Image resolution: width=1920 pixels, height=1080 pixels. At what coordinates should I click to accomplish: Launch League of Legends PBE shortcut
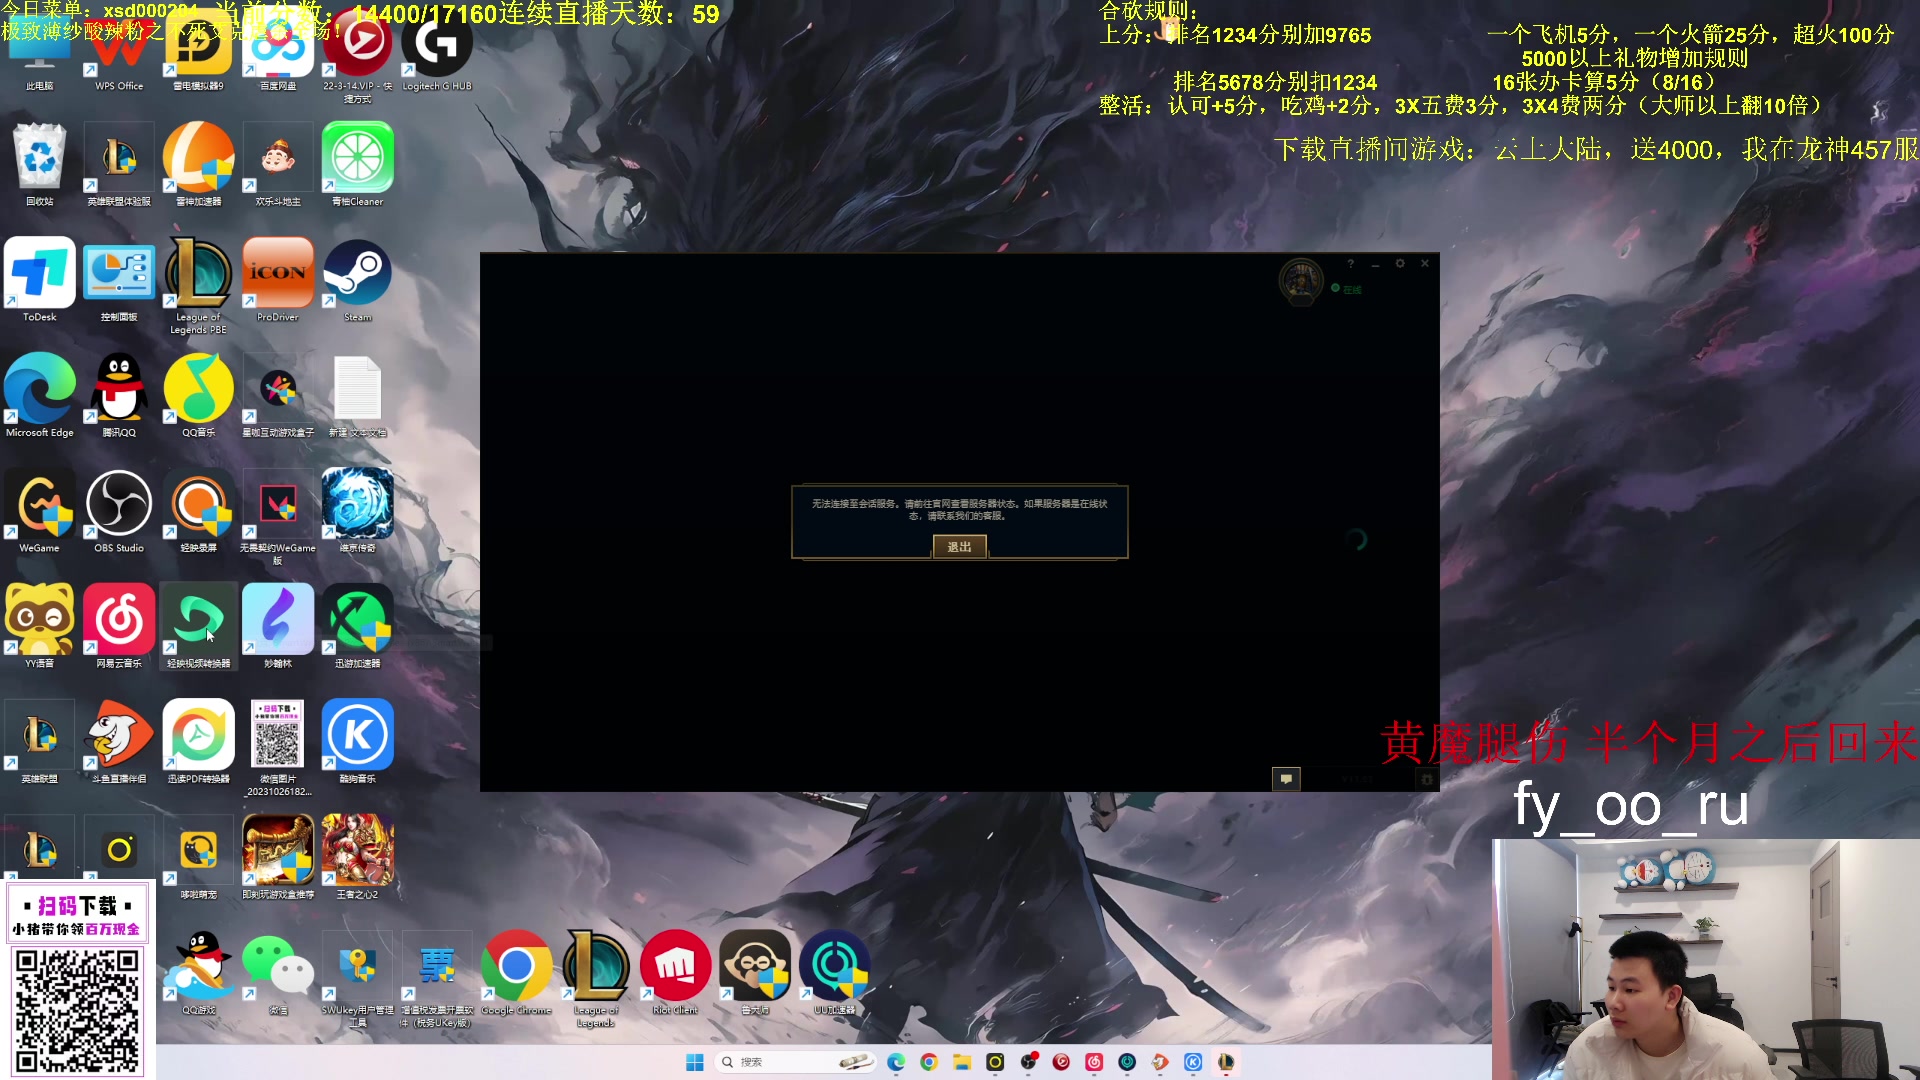(x=198, y=286)
